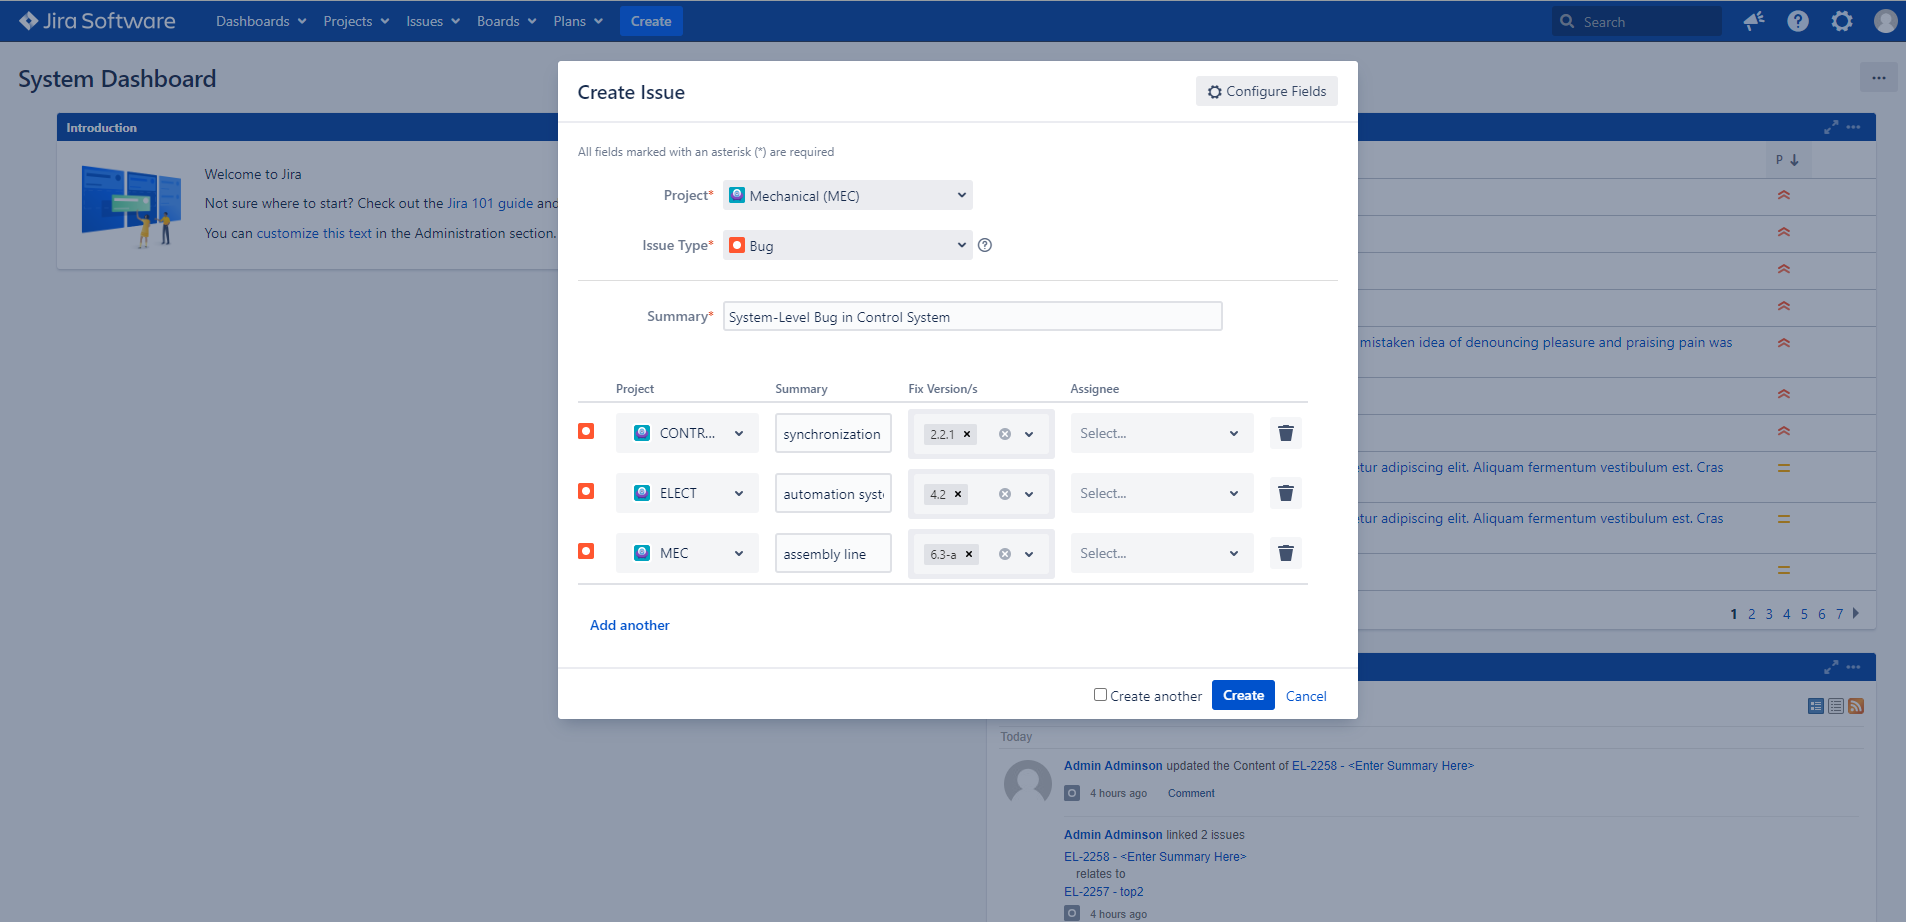Switch activity stream to list view icon
The image size is (1906, 922).
[x=1836, y=706]
